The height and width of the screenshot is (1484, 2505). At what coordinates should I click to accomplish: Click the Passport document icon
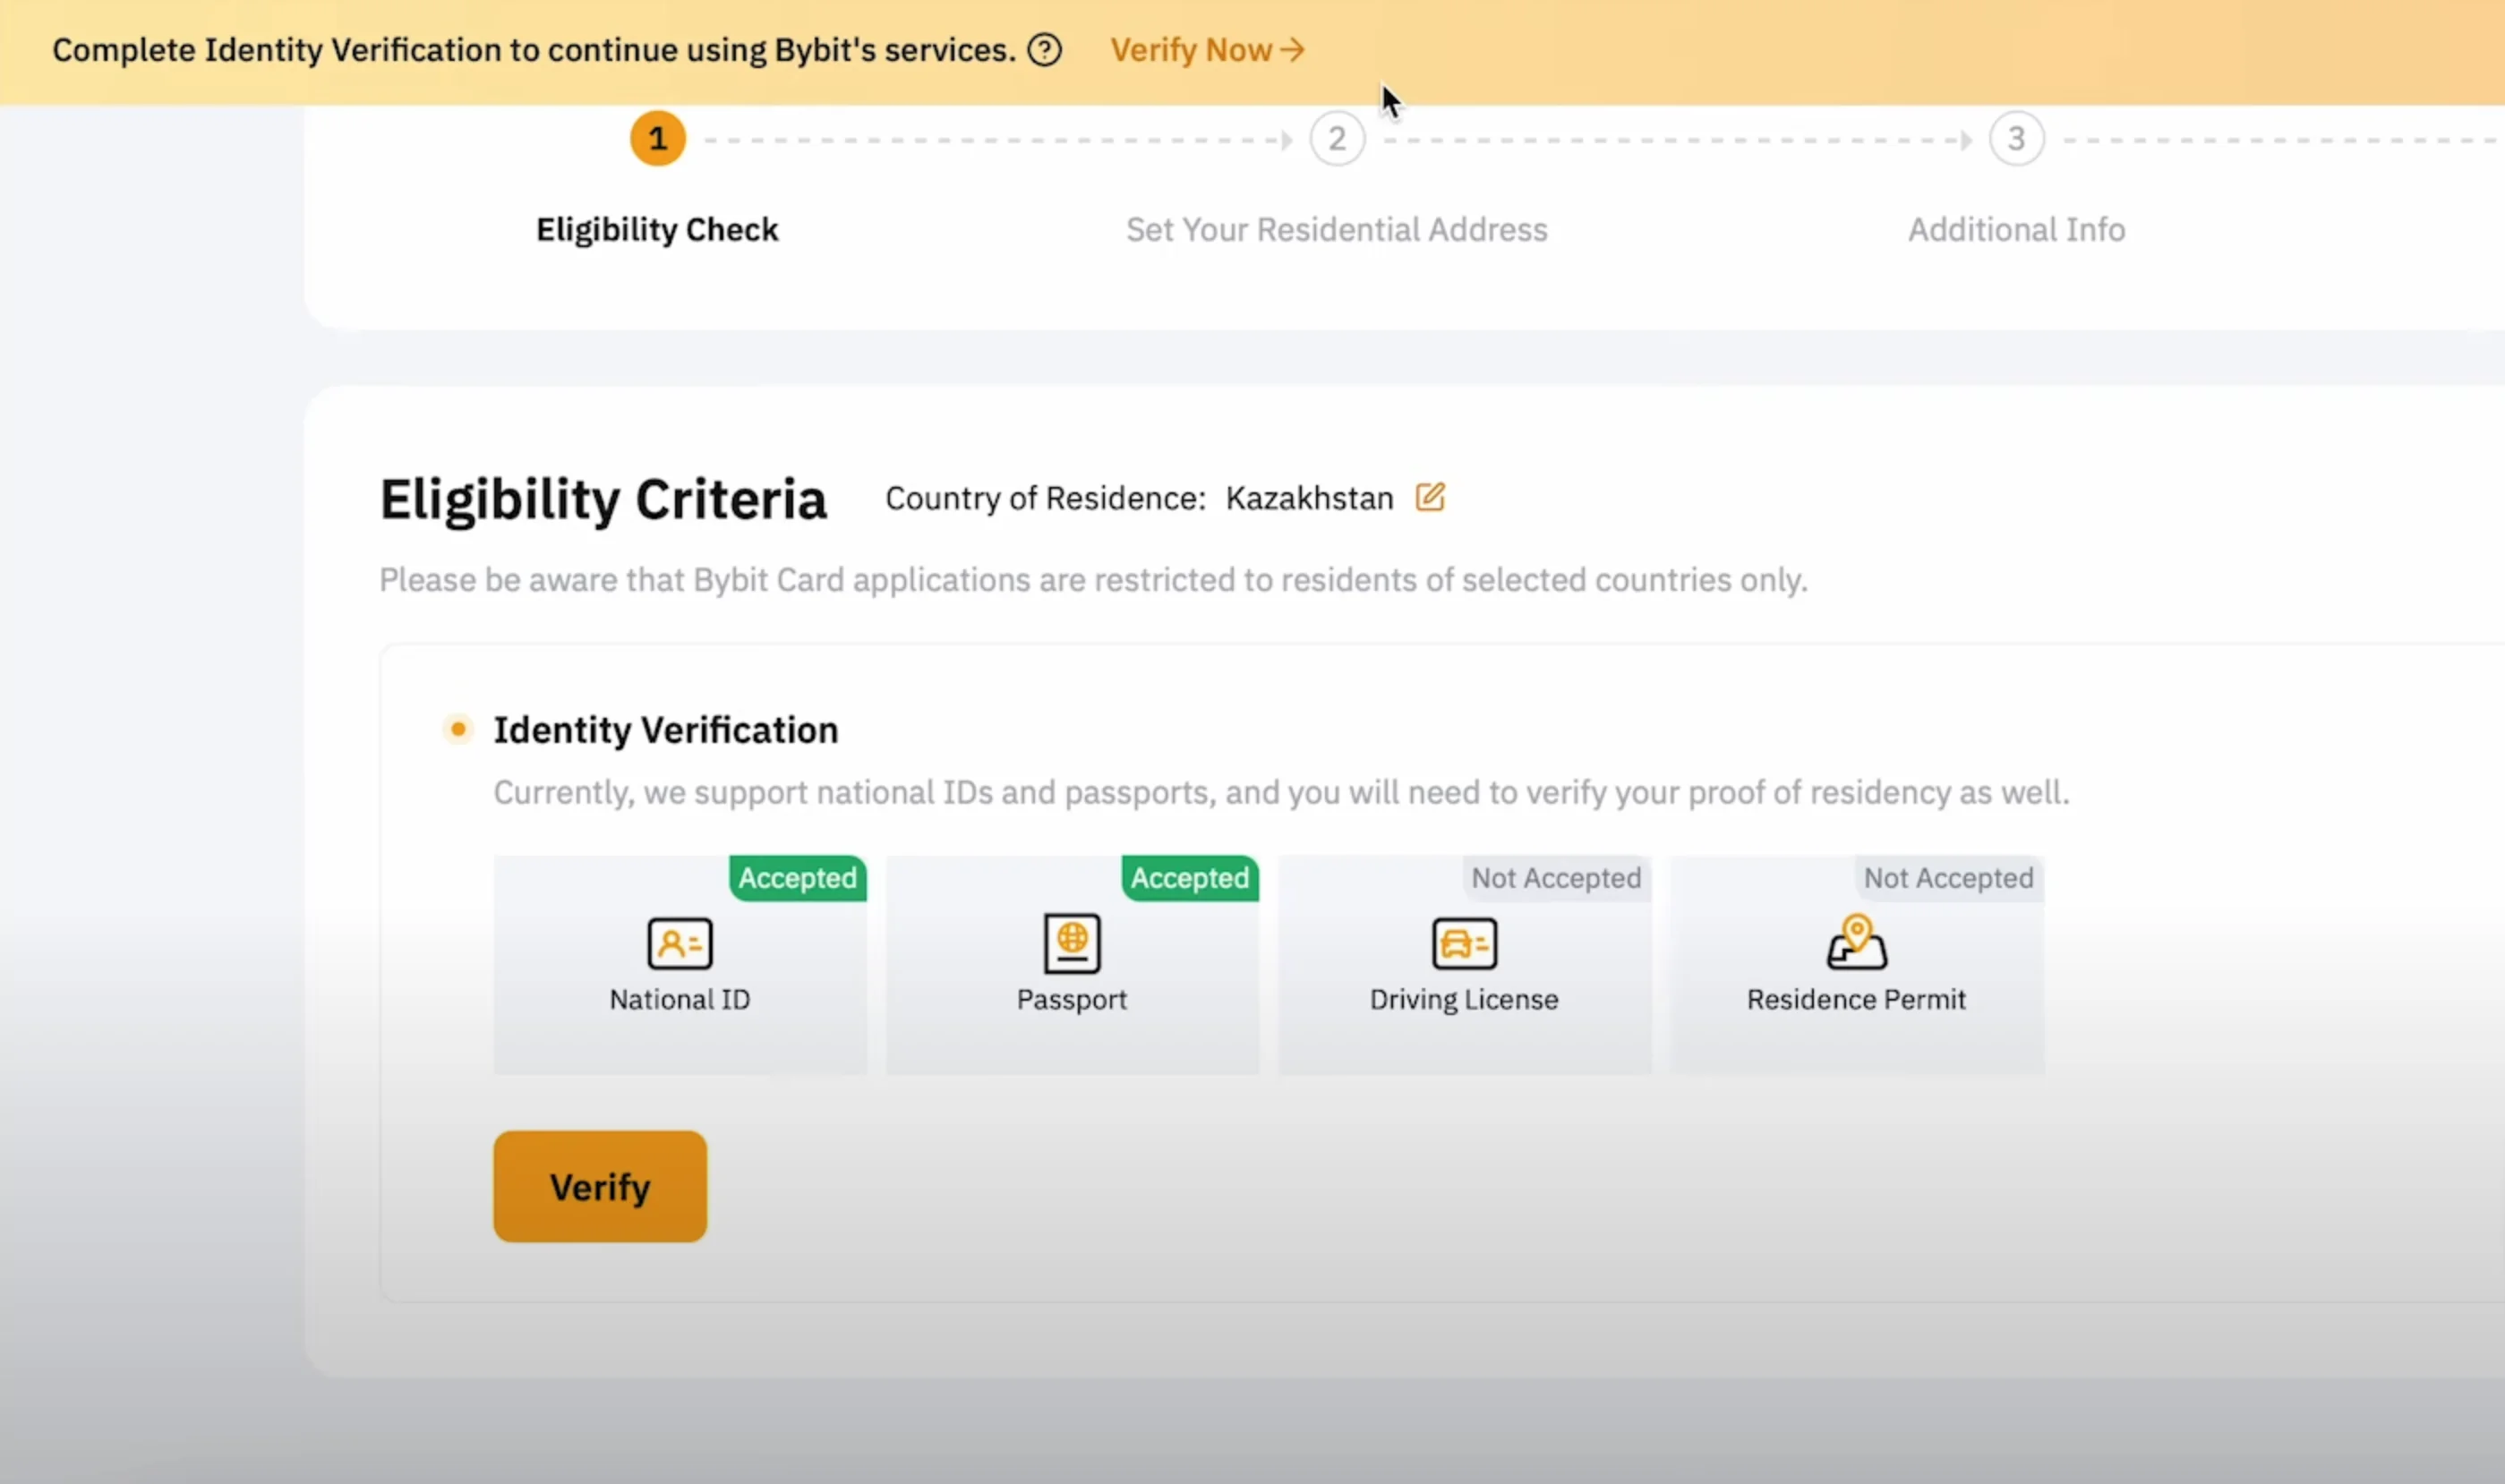click(1072, 943)
